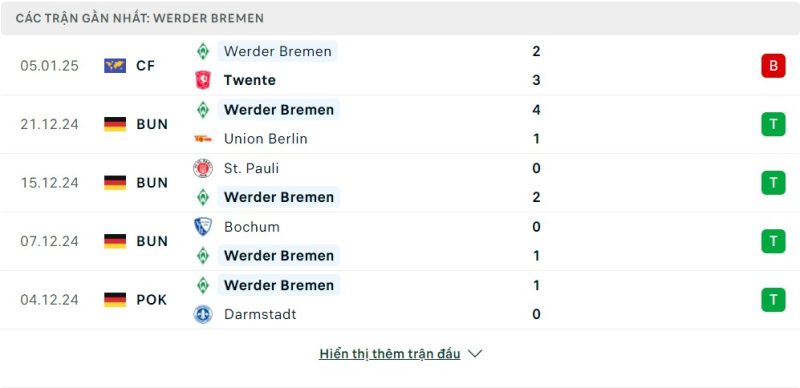The width and height of the screenshot is (800, 388).
Task: Expand more matches with the chevron arrow
Action: [x=475, y=354]
